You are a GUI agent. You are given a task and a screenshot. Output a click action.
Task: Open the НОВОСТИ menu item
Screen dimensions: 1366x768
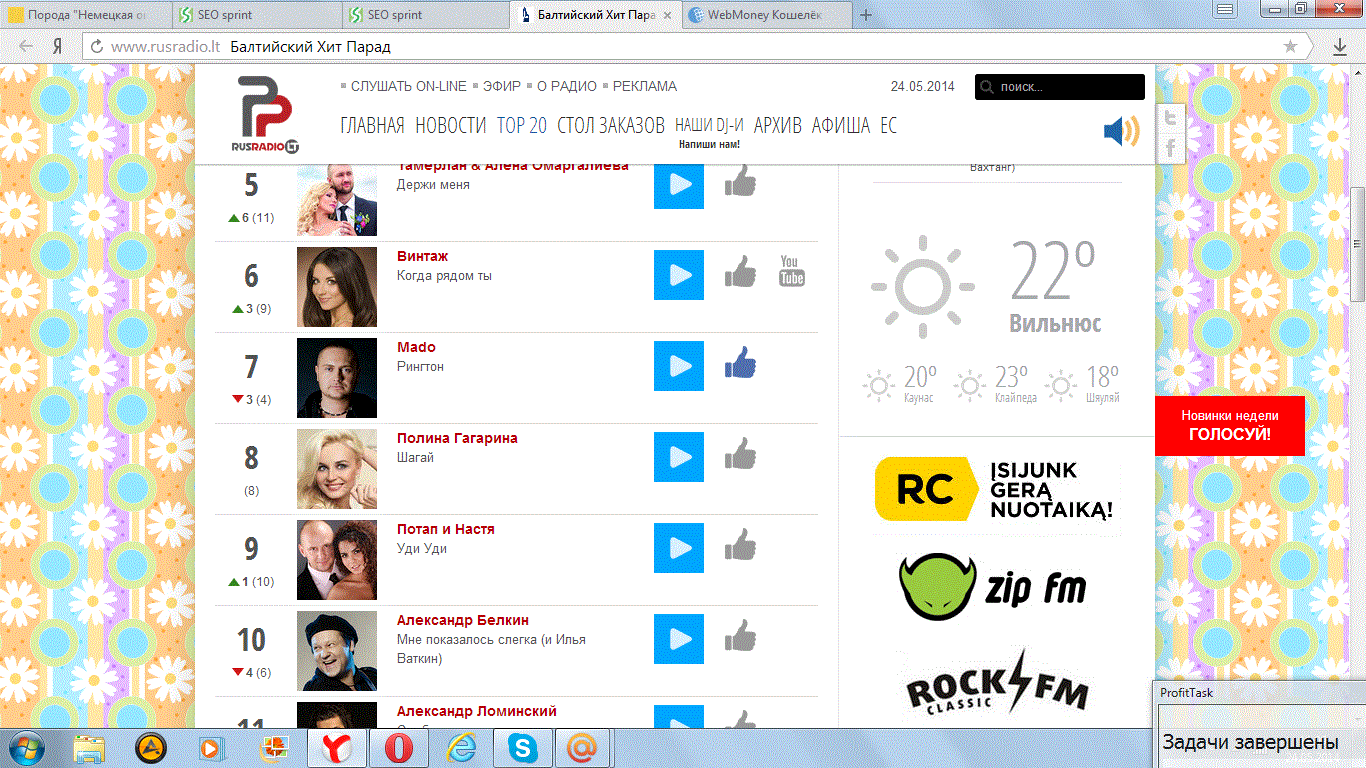[451, 125]
